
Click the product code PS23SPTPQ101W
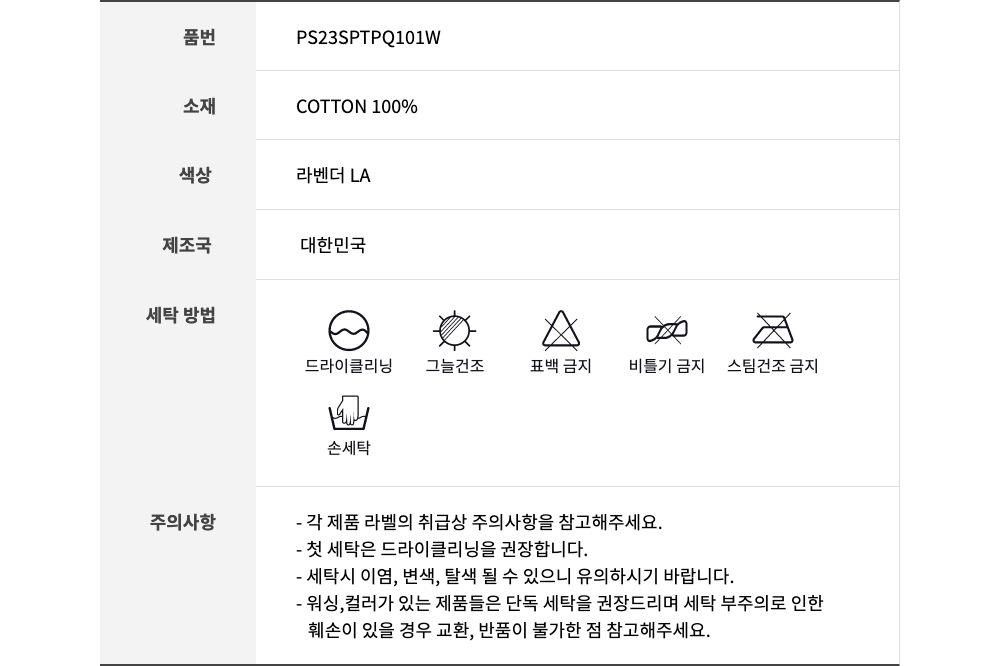[368, 38]
